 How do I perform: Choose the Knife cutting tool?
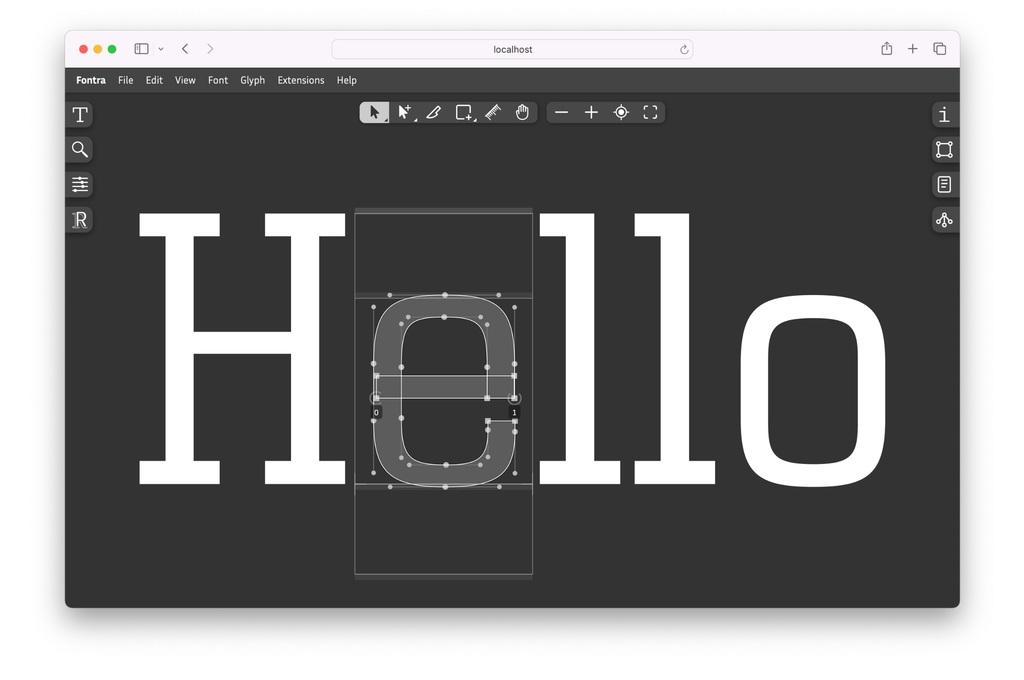pyautogui.click(x=492, y=112)
